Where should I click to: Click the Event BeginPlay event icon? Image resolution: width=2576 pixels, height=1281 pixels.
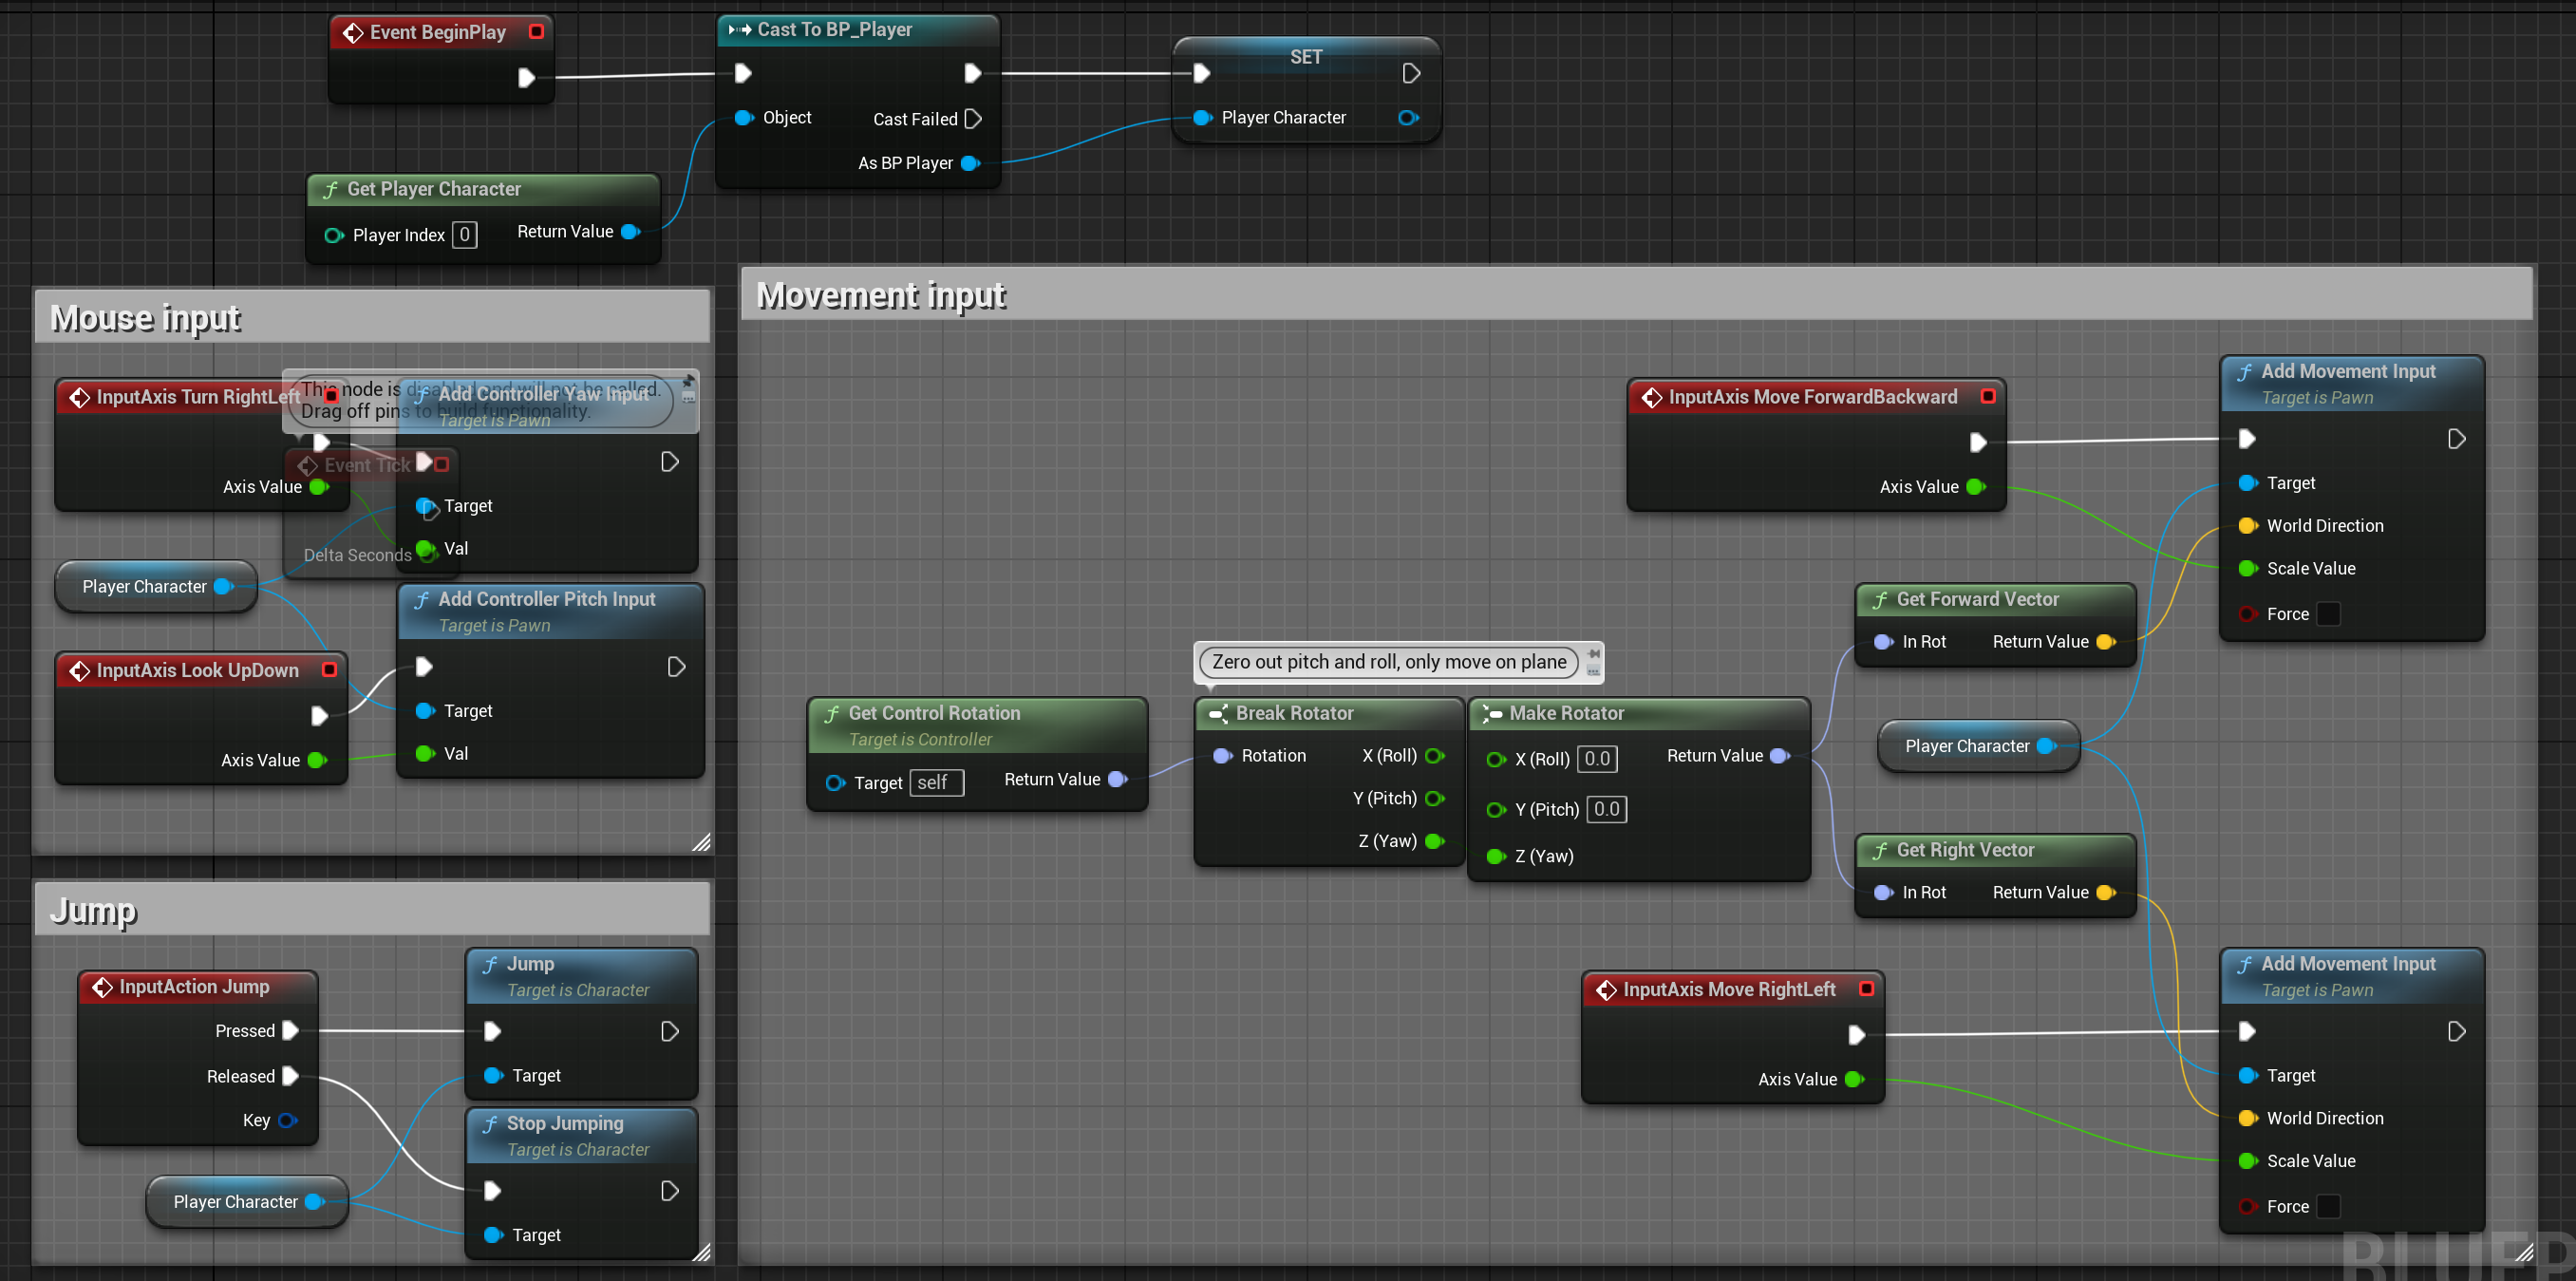coord(355,31)
